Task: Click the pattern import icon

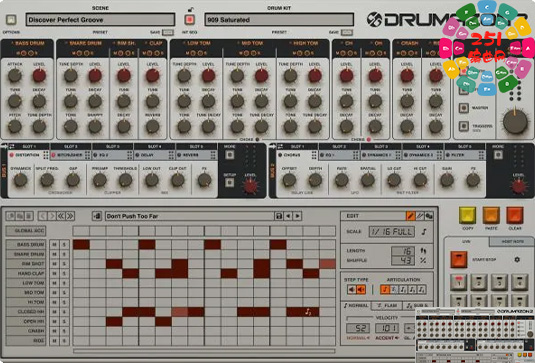Action: [x=97, y=216]
